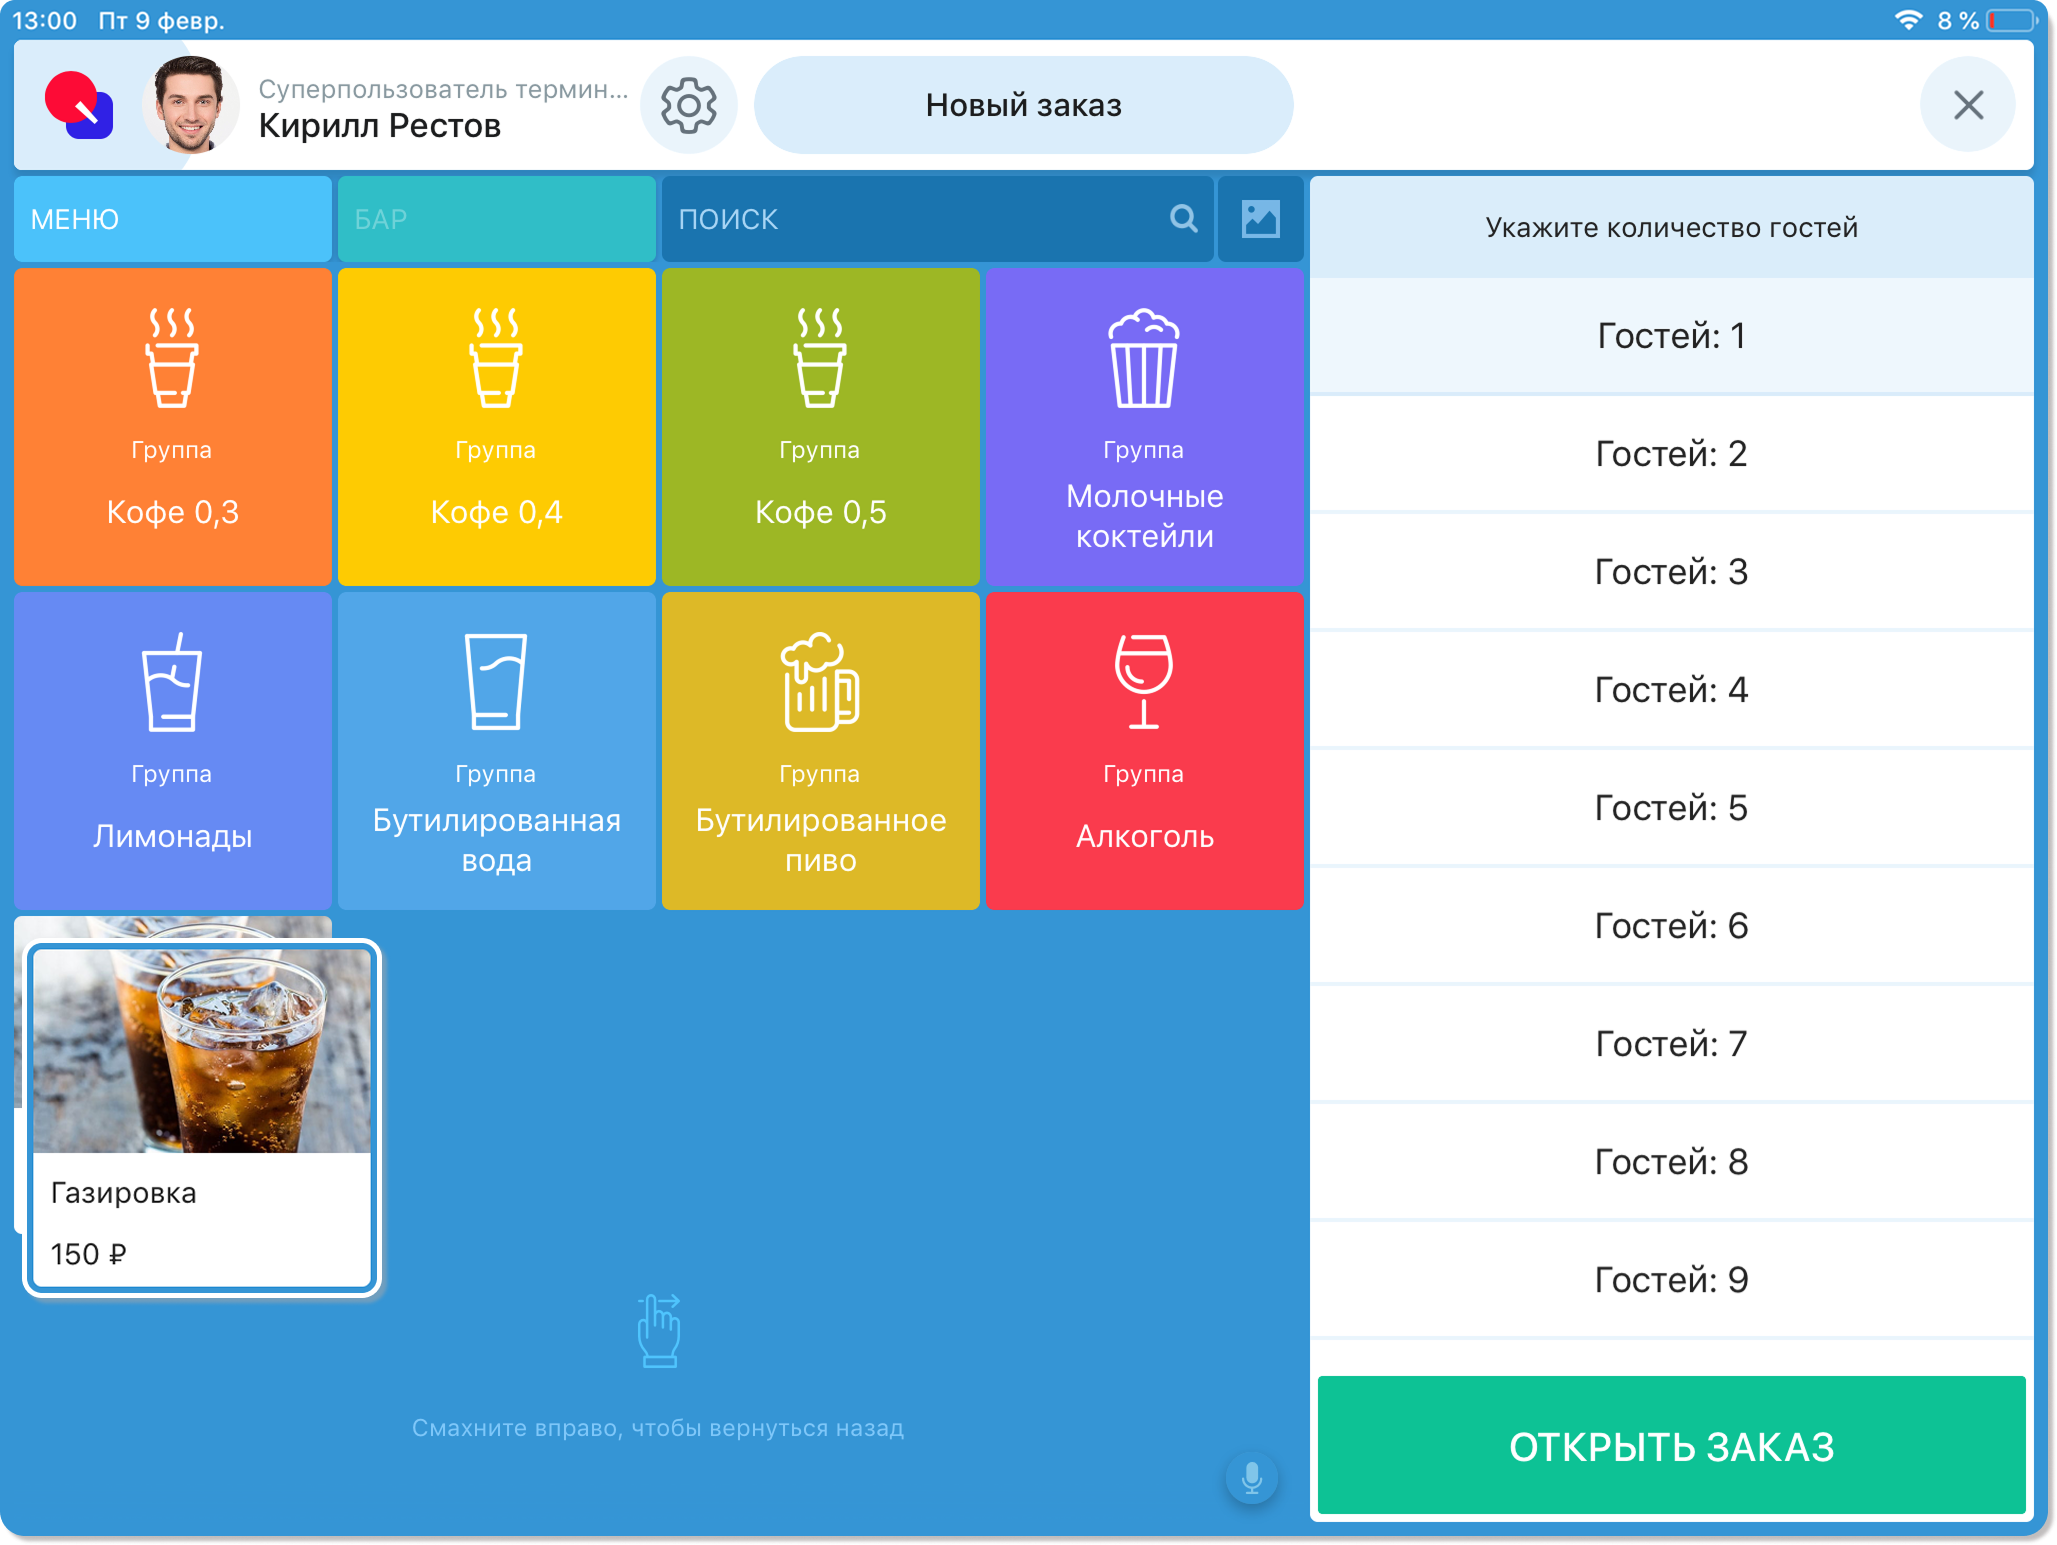Open the Лимонады group tile
This screenshot has width=2057, height=1545.
[172, 750]
